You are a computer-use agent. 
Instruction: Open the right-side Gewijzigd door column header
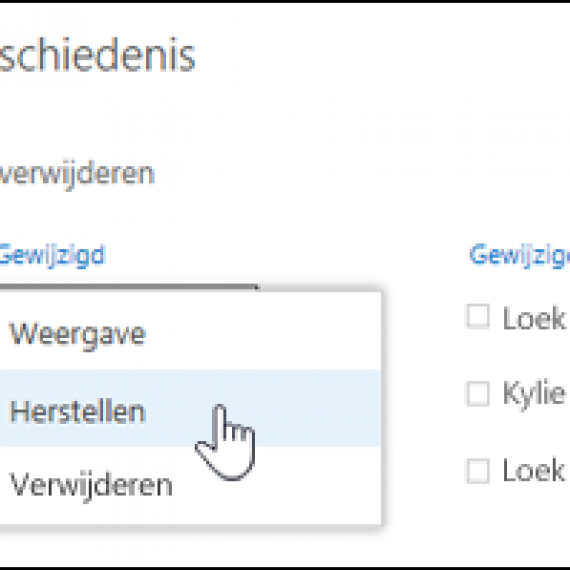pyautogui.click(x=519, y=255)
